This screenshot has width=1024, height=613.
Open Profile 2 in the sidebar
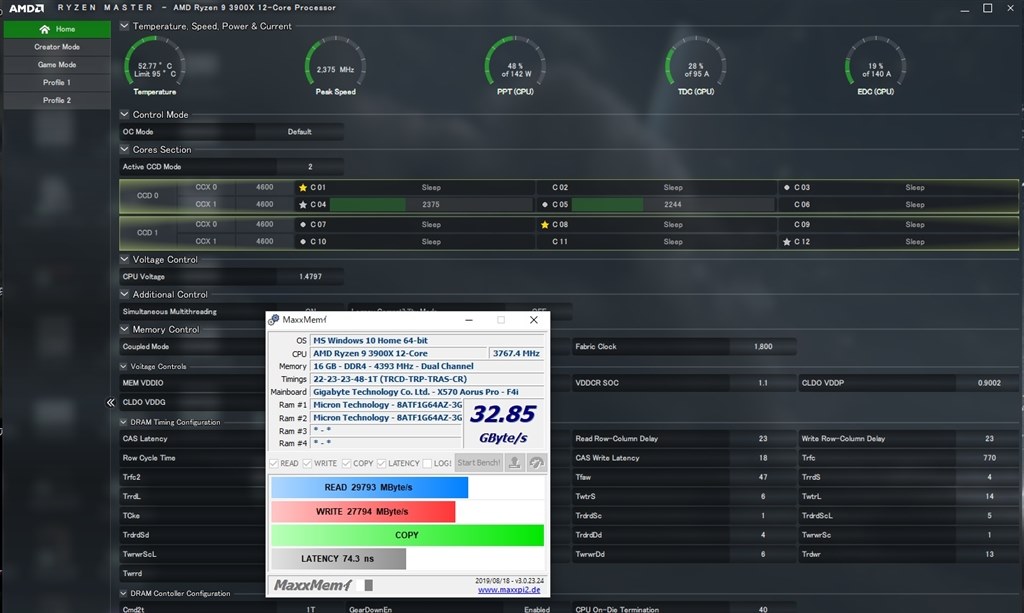tap(57, 101)
